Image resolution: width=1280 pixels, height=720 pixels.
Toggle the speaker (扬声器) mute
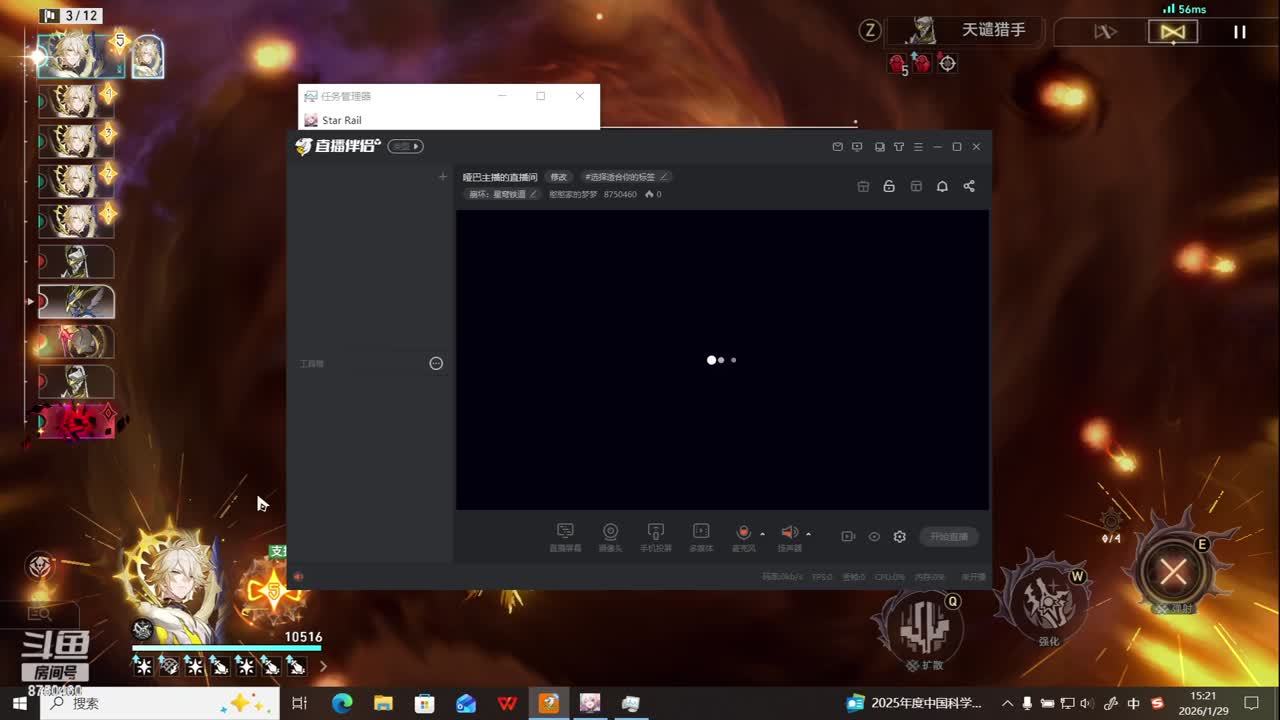(x=788, y=533)
